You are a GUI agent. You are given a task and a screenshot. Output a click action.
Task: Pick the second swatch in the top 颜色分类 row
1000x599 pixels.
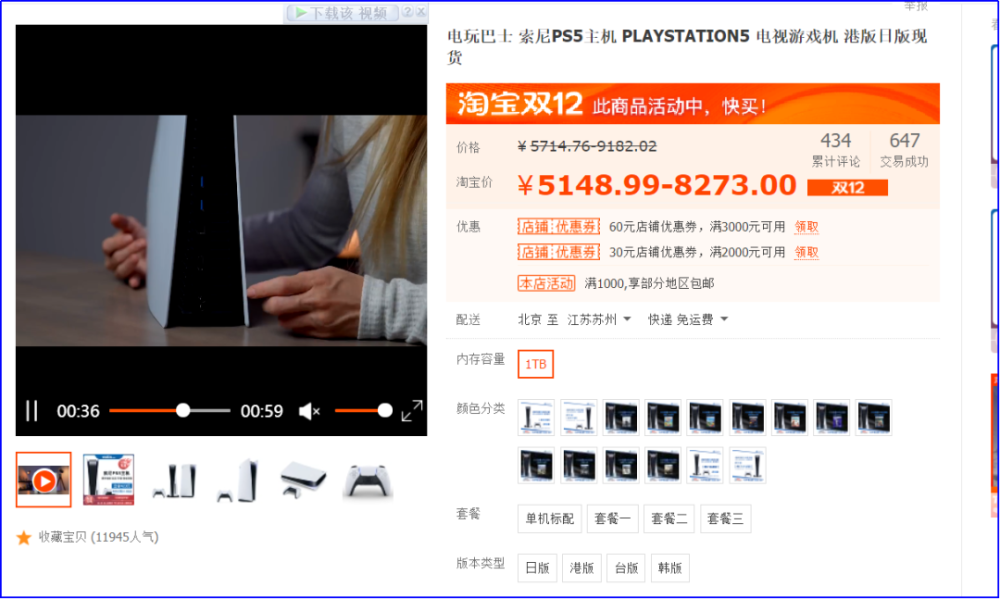(578, 417)
